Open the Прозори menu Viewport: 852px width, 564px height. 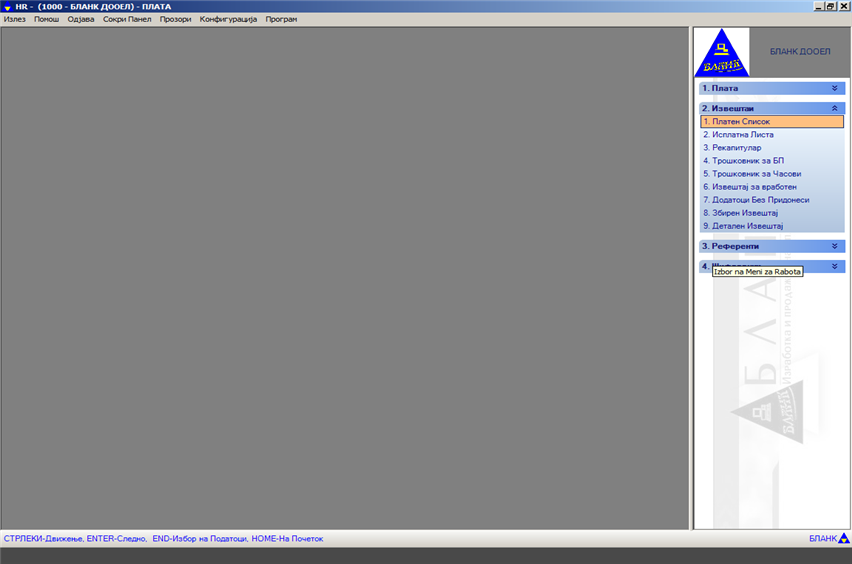(175, 19)
